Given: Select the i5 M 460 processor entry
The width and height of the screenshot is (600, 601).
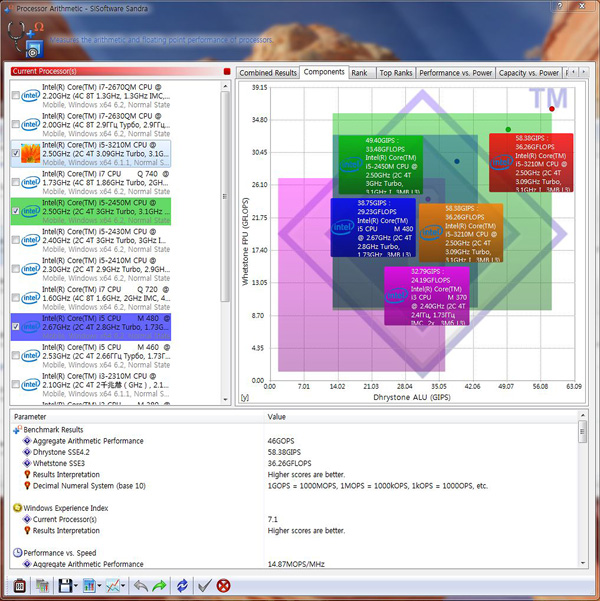Looking at the screenshot, I should click(91, 356).
